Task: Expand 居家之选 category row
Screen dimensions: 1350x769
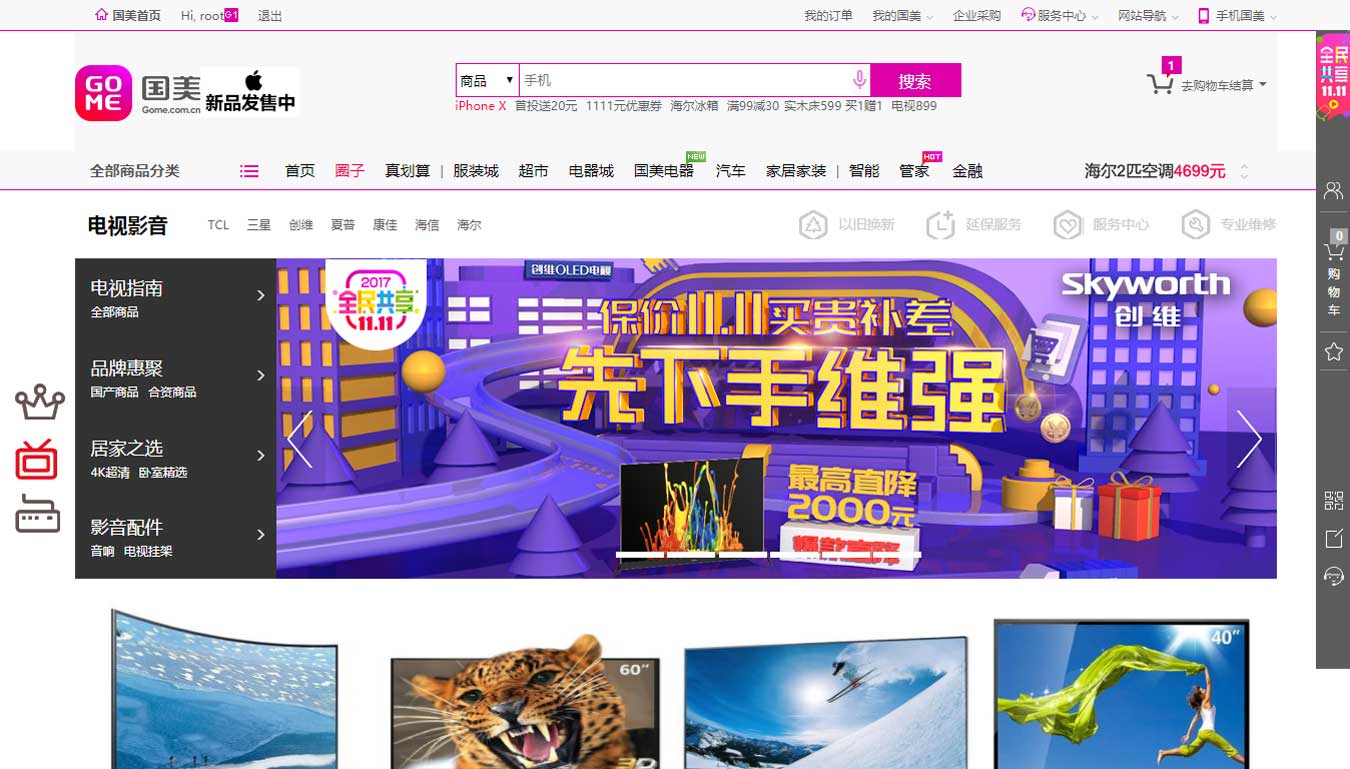Action: [175, 458]
